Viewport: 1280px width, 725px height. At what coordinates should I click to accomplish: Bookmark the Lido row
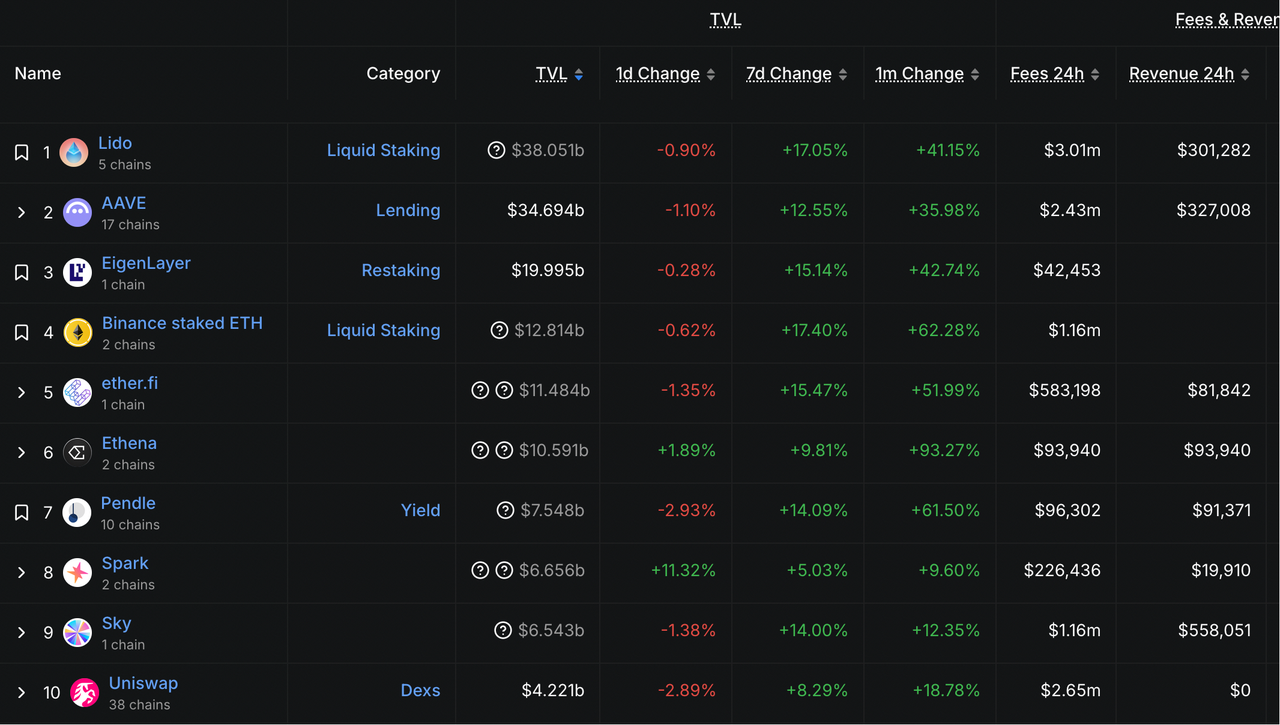21,152
